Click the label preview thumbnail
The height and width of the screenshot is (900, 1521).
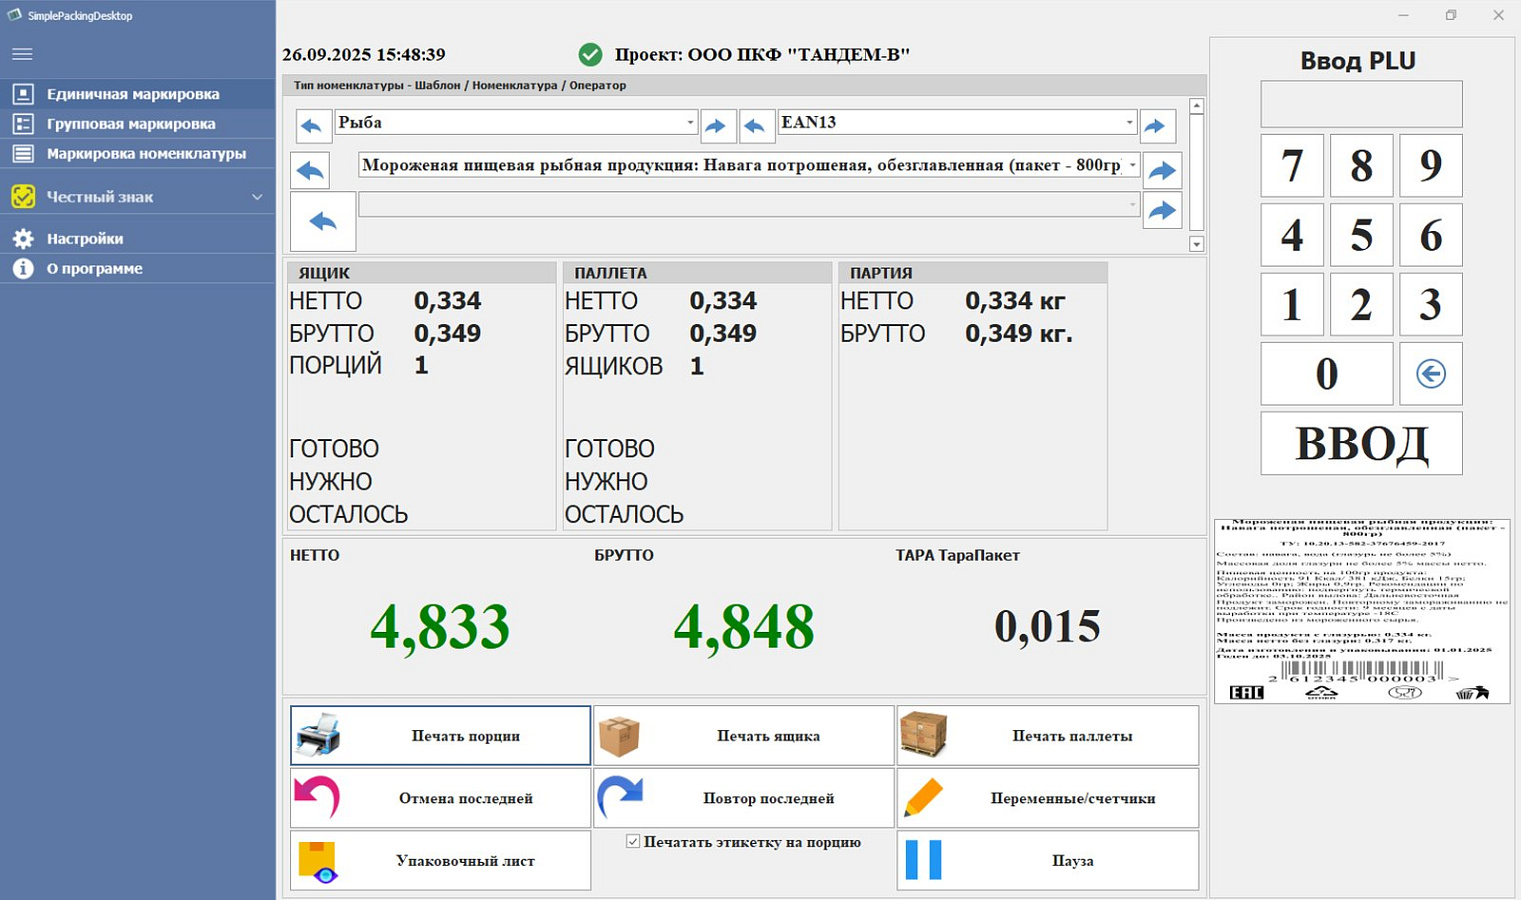[1364, 610]
